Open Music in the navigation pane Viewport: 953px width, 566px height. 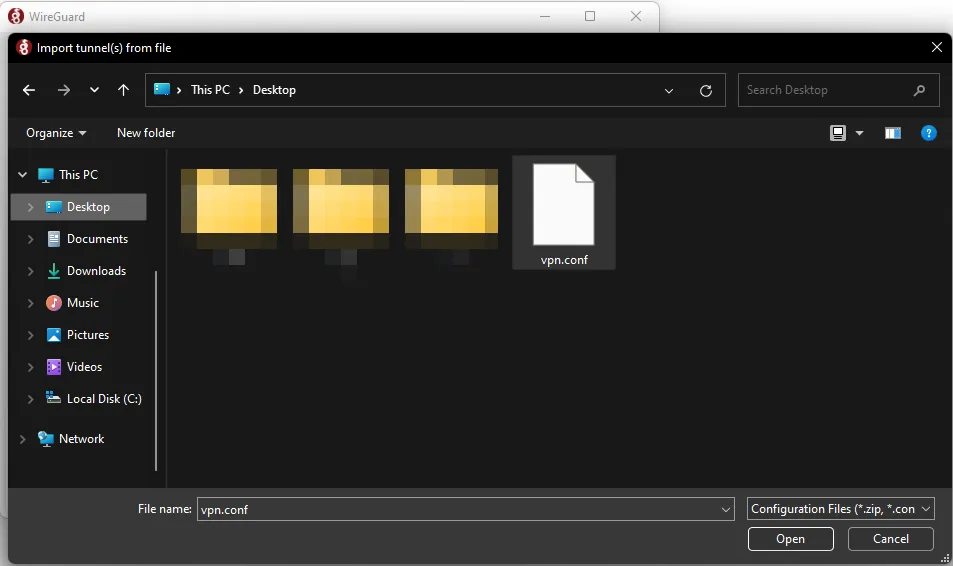(x=83, y=303)
